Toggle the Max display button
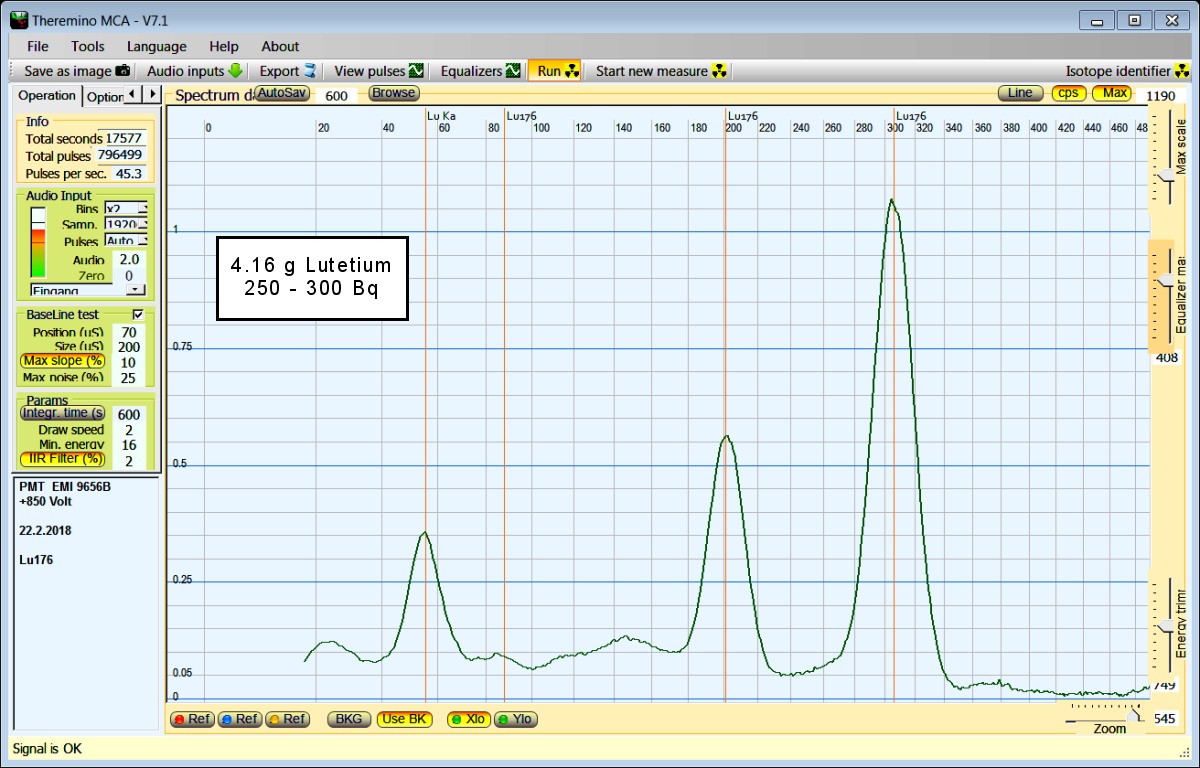The height and width of the screenshot is (768, 1200). tap(1114, 93)
